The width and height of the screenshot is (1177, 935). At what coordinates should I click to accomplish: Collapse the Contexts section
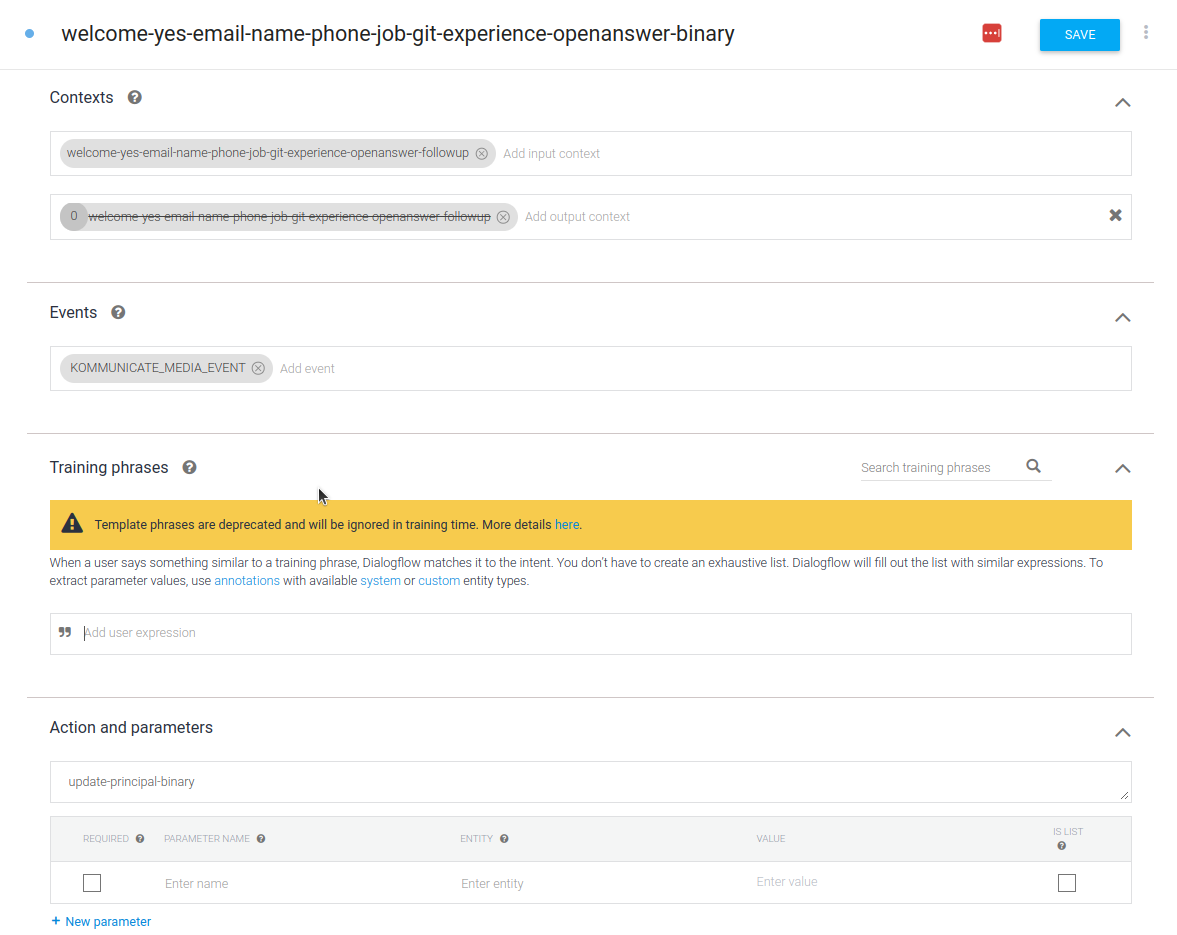(1122, 103)
